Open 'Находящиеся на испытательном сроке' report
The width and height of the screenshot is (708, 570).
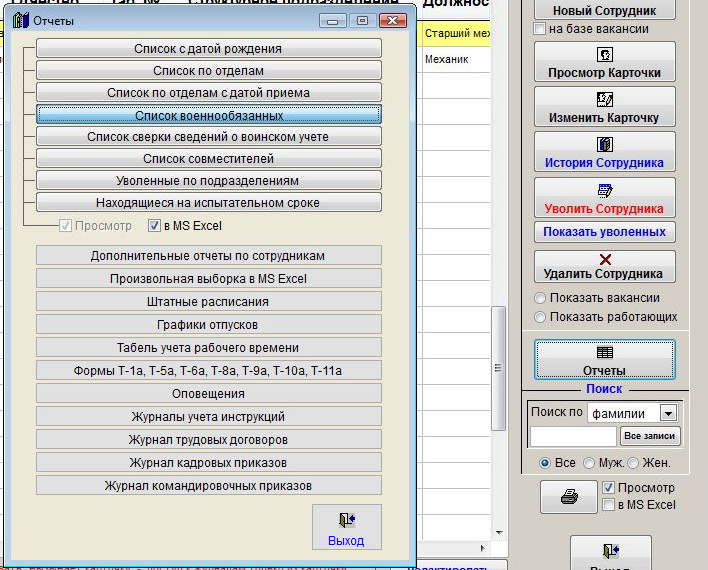point(209,202)
